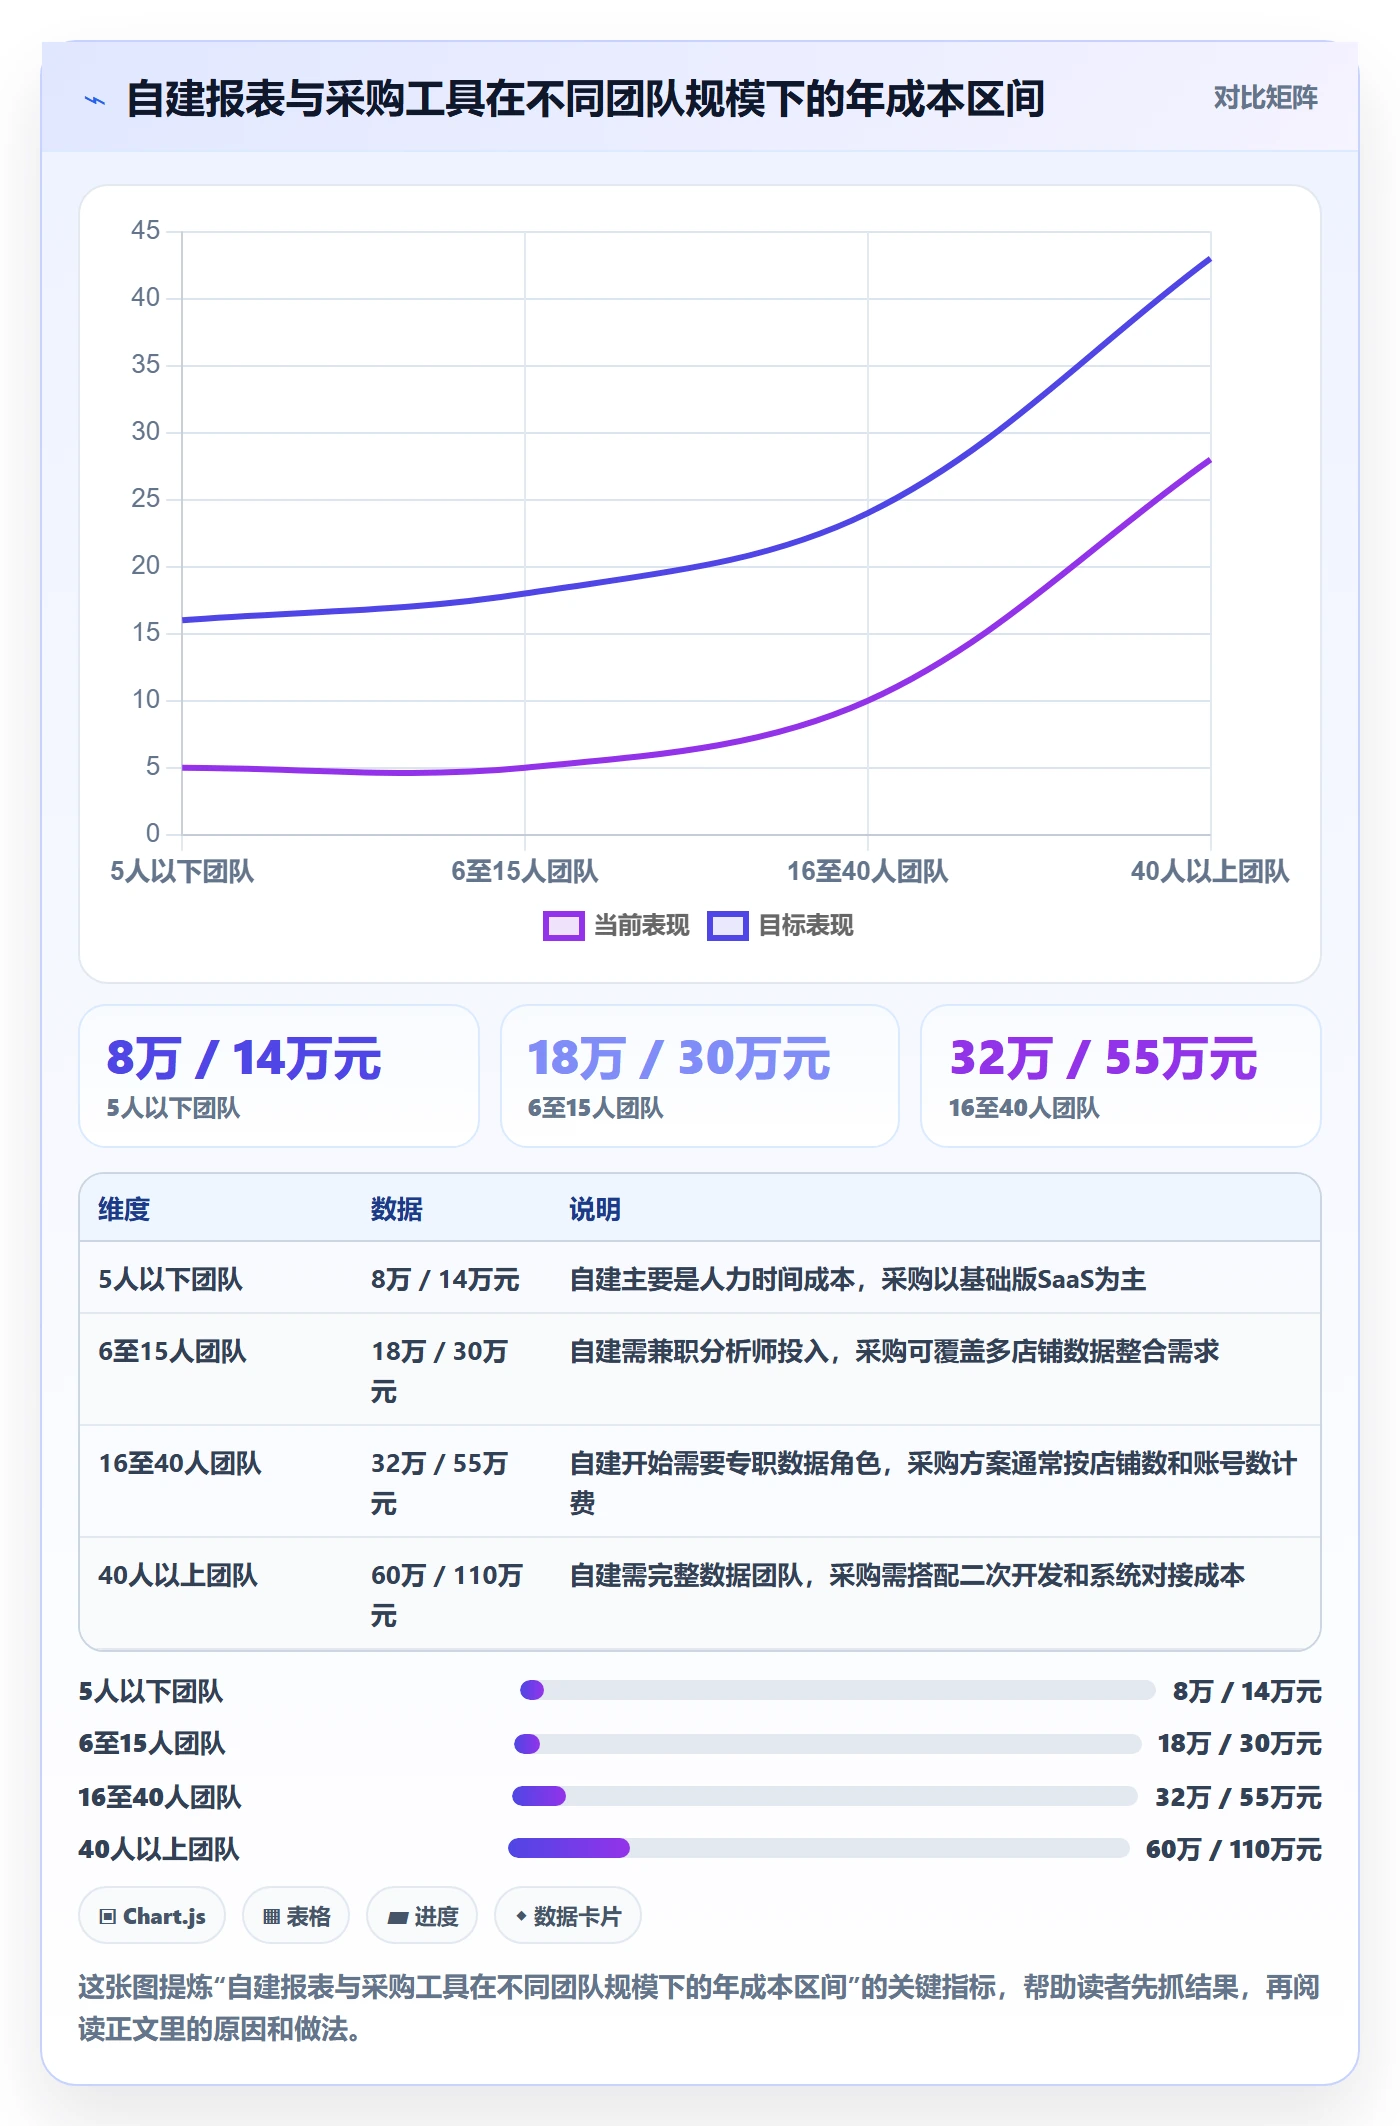Screen dimensions: 1400x2126
Task: Click the chart title heading text
Action: point(586,99)
